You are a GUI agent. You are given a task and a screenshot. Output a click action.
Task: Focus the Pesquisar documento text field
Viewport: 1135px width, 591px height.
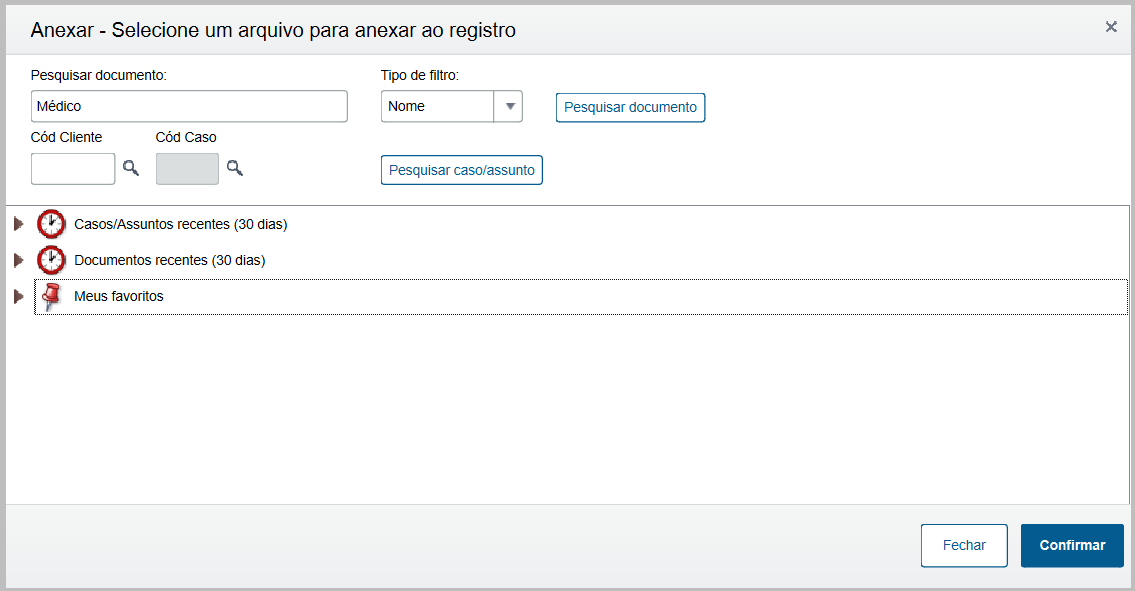coord(189,106)
